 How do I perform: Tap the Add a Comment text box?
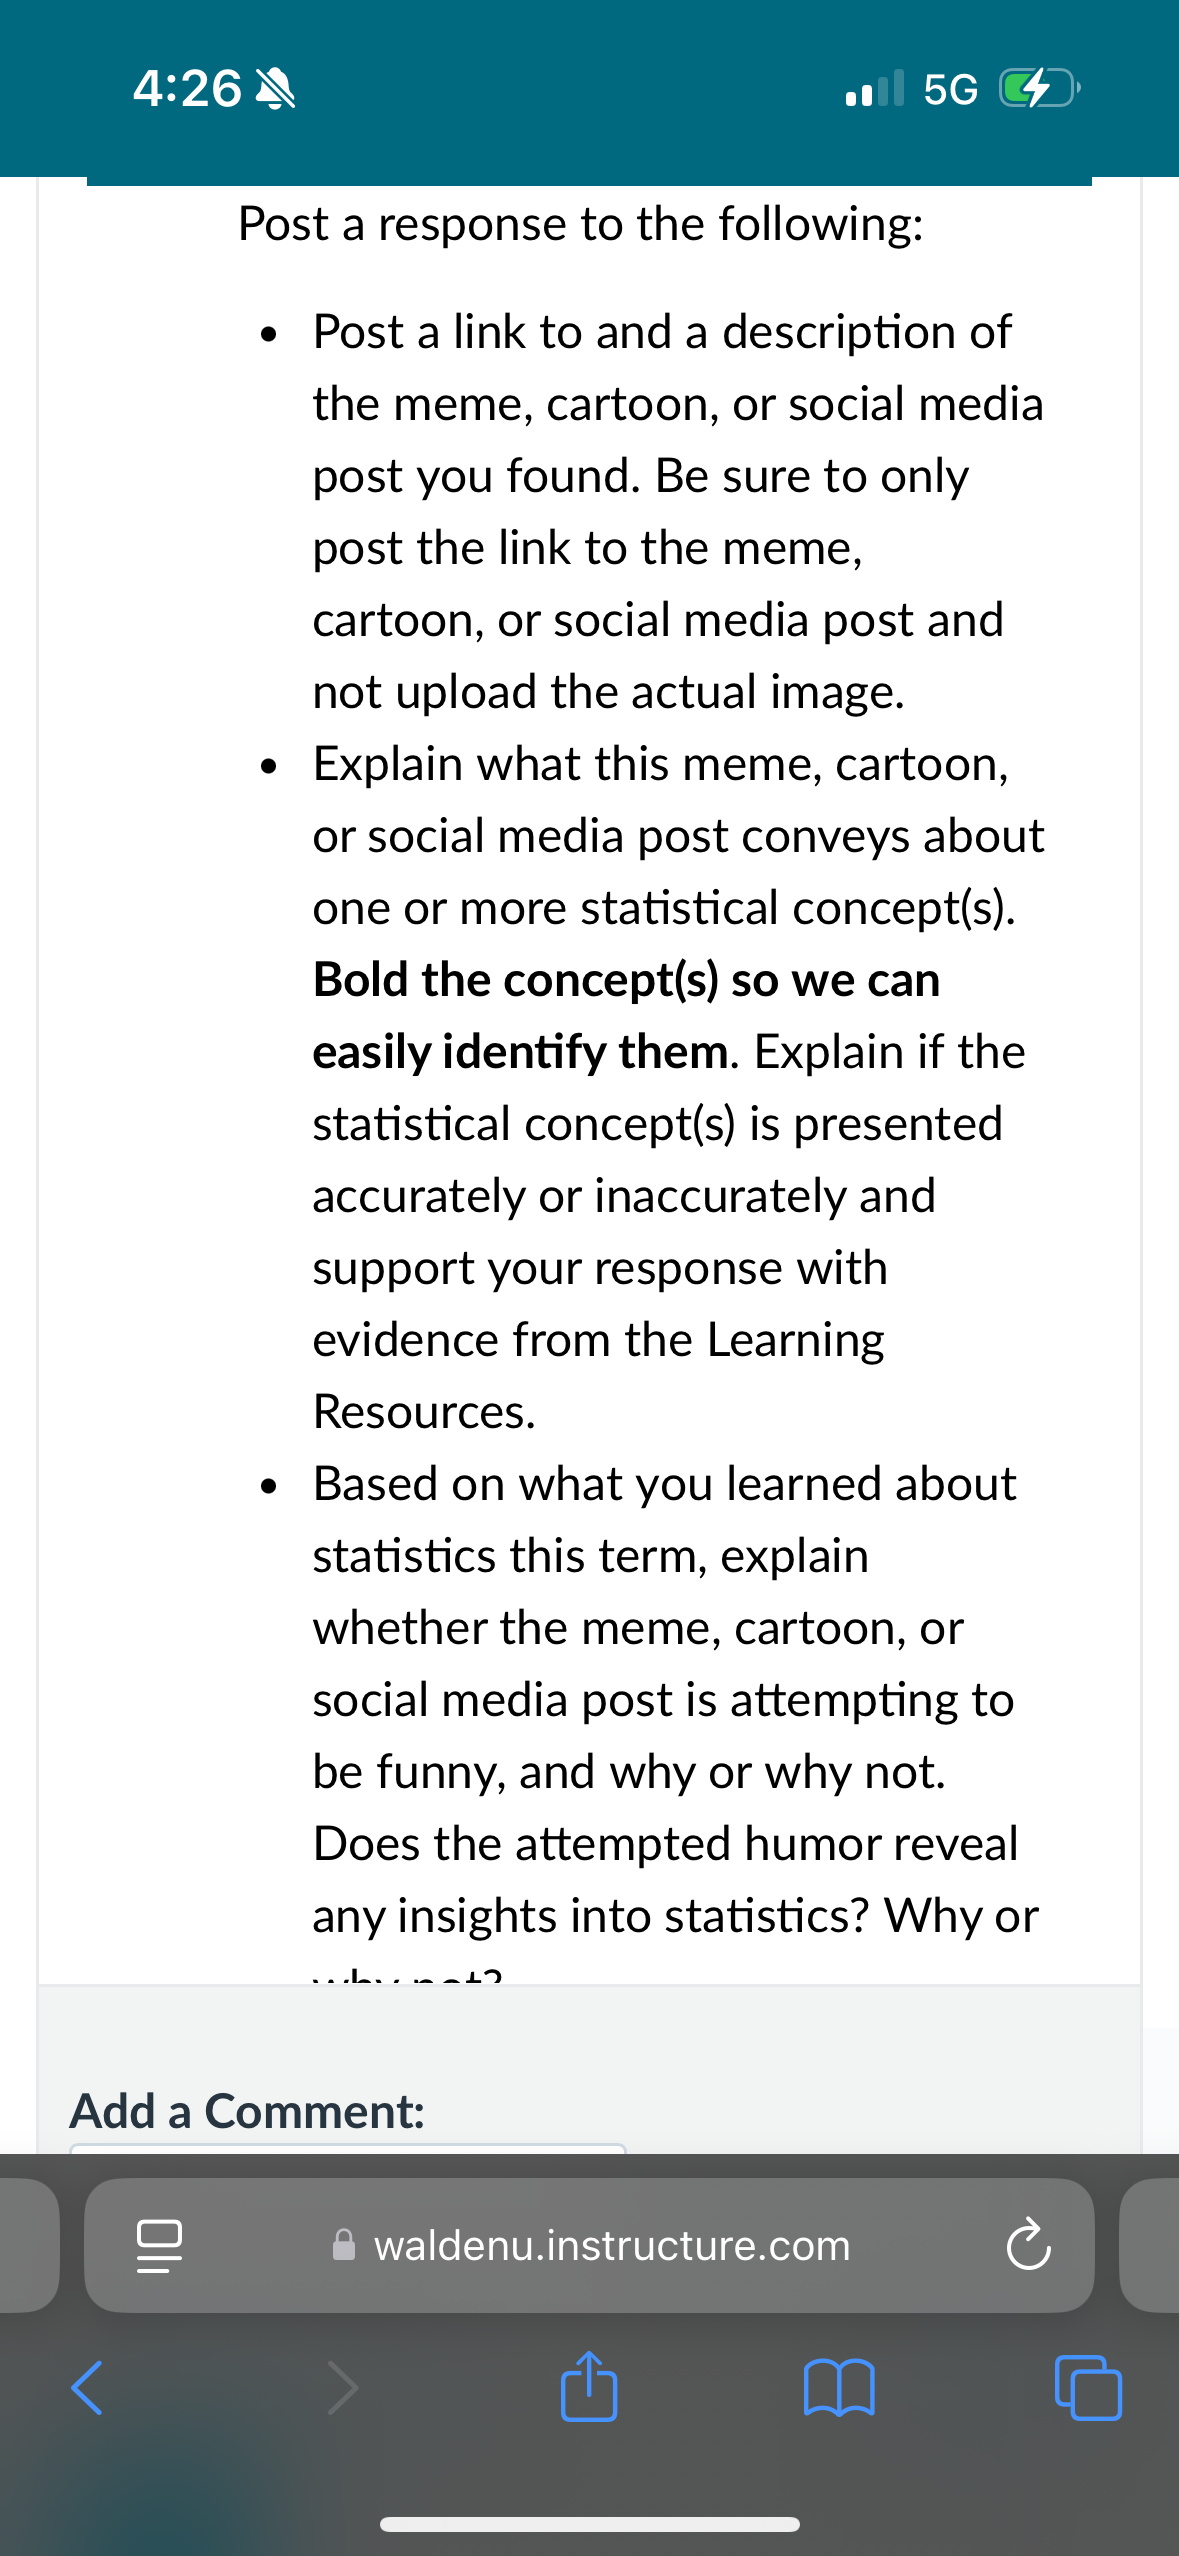[x=347, y=2148]
